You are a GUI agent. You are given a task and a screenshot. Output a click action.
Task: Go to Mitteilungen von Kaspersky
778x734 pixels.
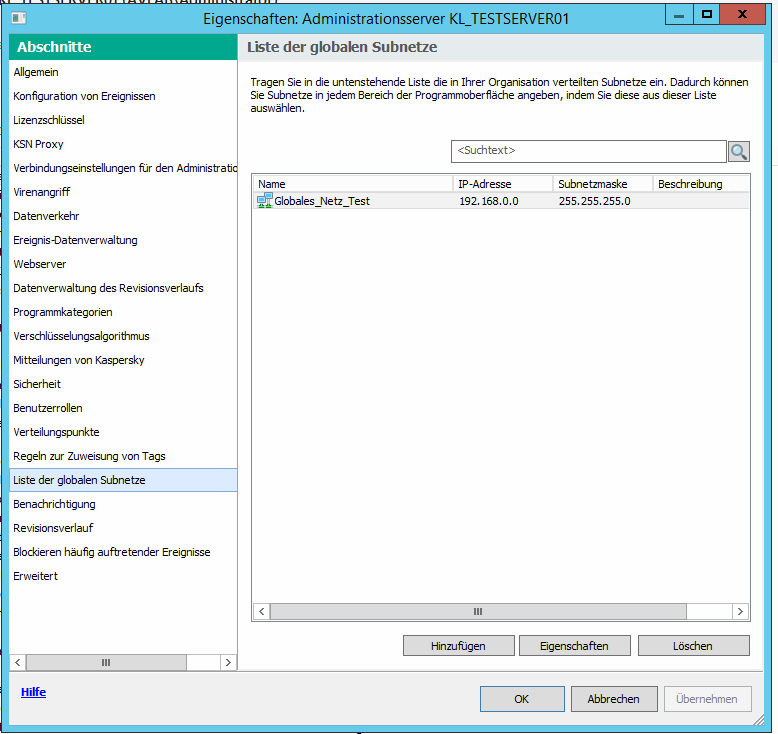79,360
